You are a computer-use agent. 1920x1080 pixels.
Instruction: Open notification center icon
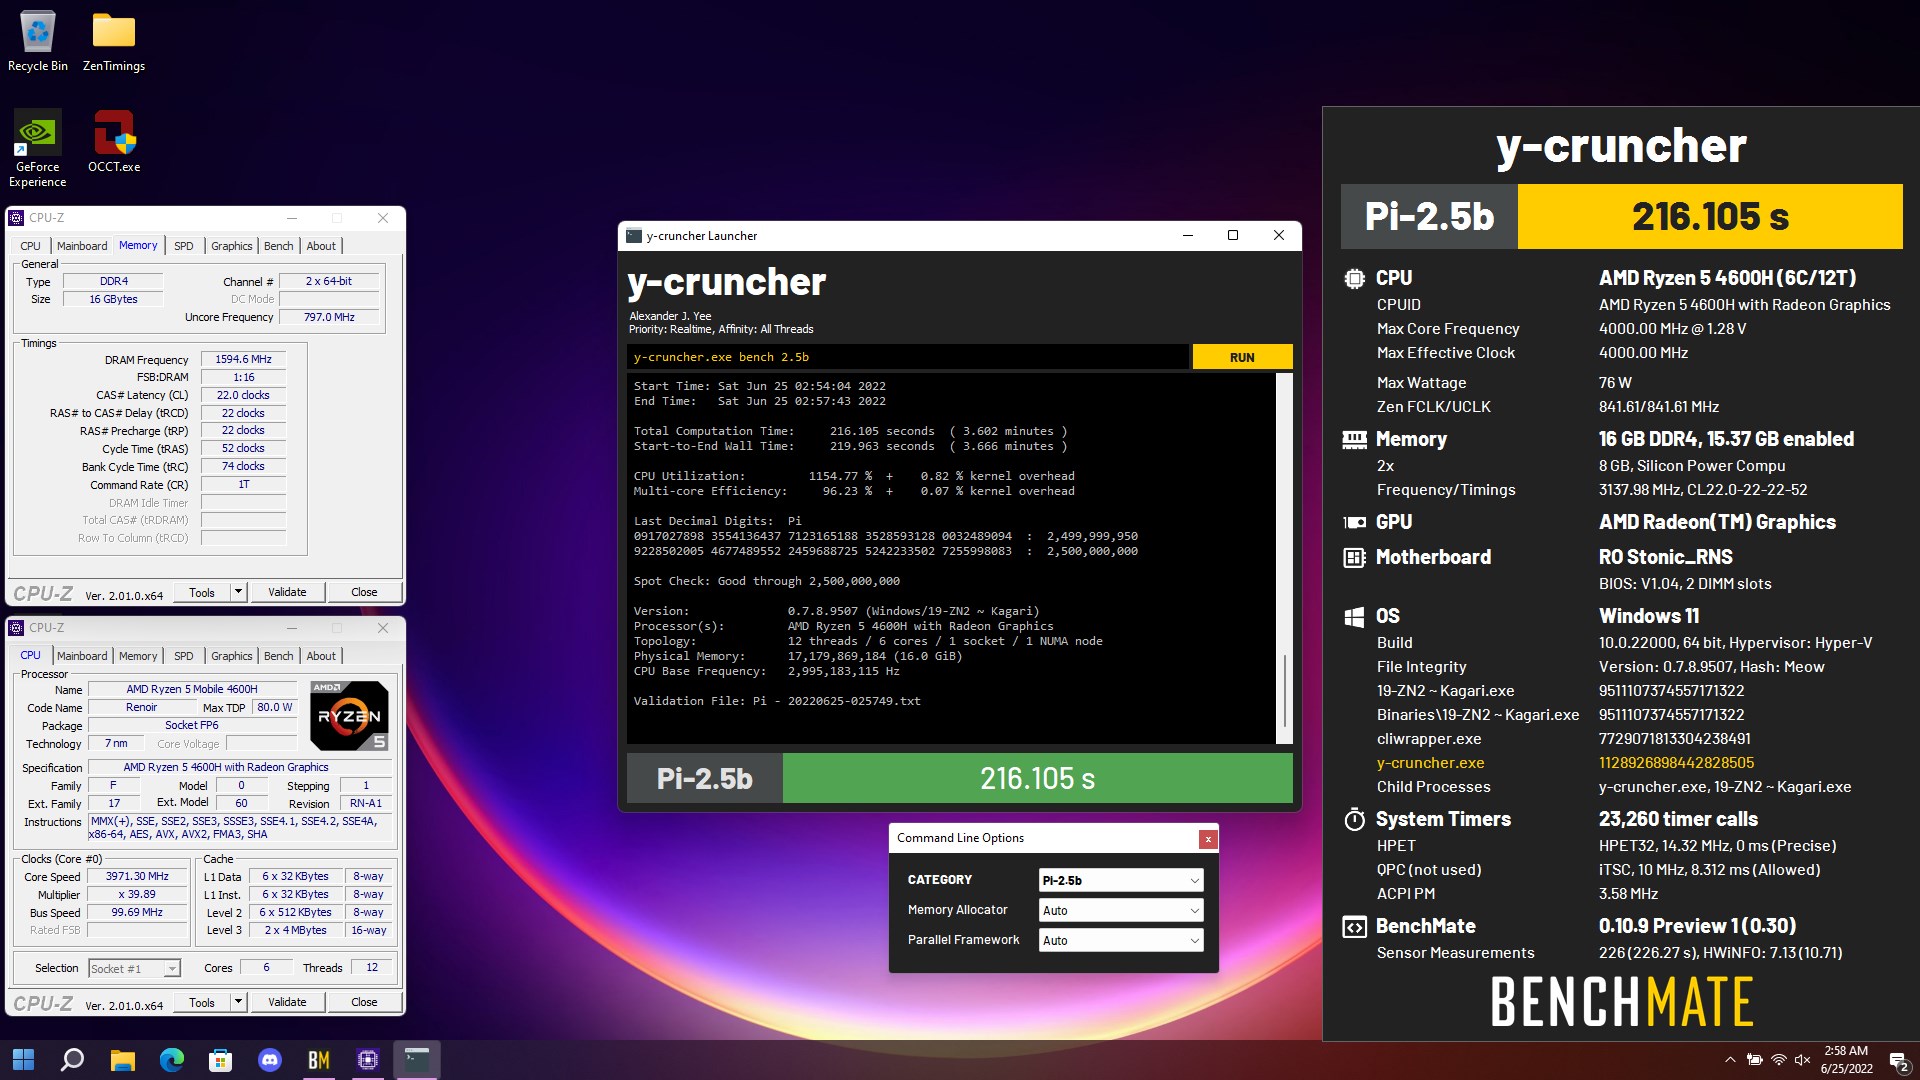tap(1900, 1061)
